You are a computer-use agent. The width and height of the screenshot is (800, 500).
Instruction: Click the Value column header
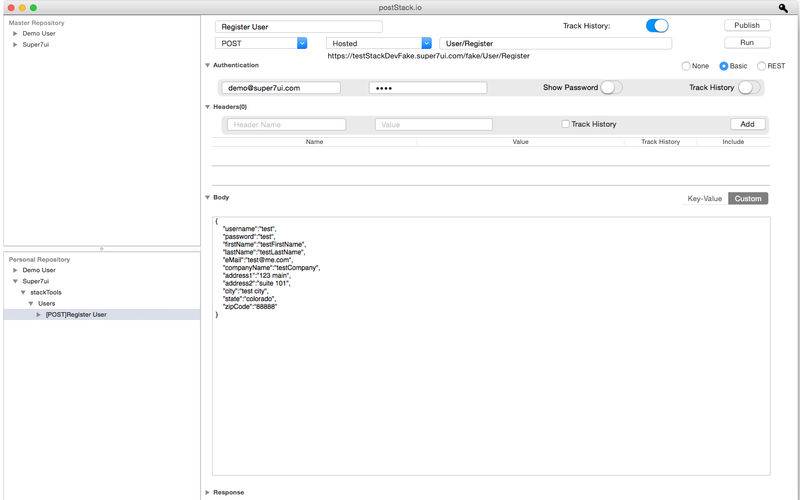pyautogui.click(x=520, y=142)
